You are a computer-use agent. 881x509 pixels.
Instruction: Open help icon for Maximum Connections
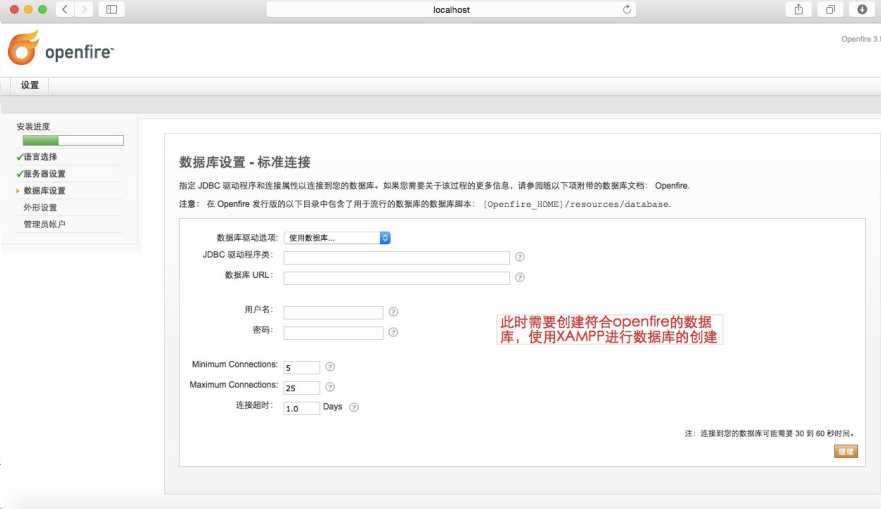pyautogui.click(x=330, y=387)
